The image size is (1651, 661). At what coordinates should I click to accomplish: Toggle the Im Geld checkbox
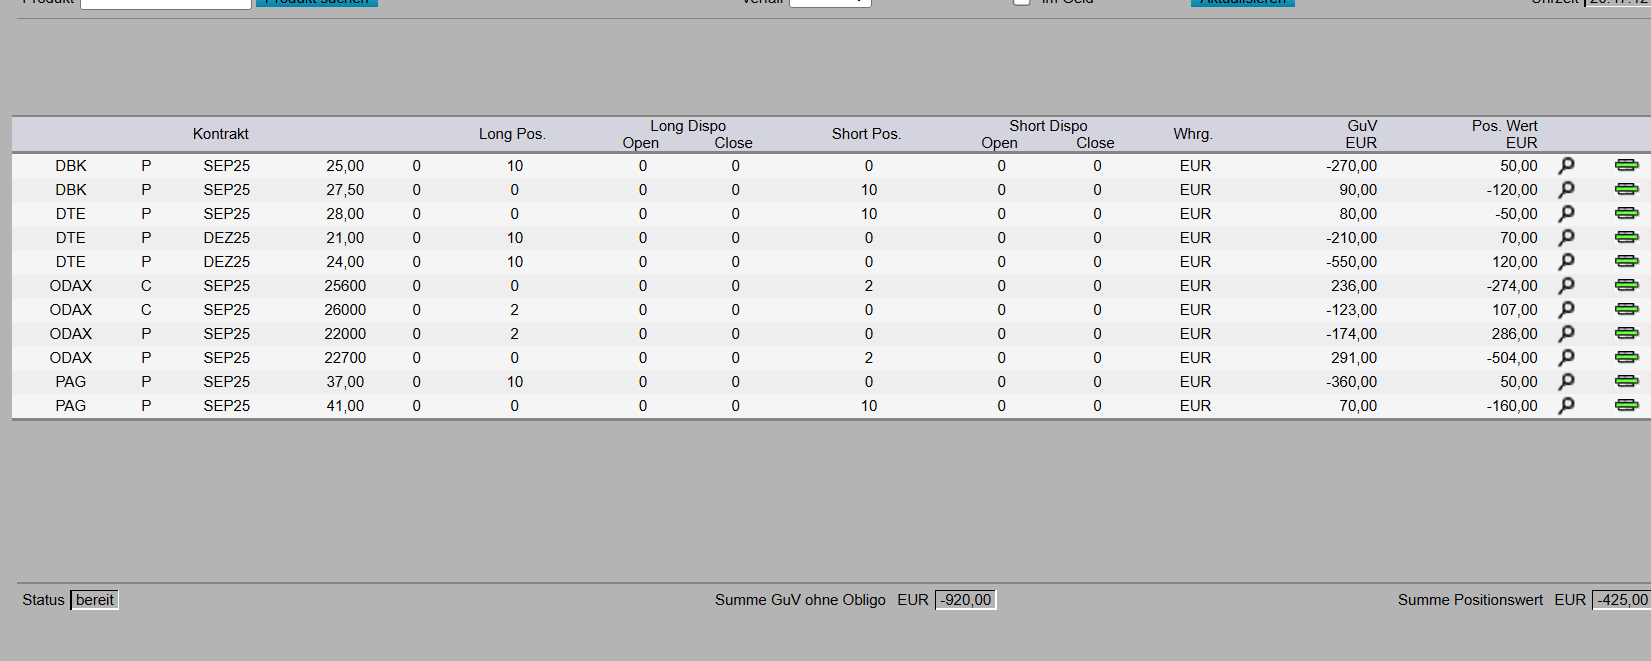click(x=1022, y=2)
